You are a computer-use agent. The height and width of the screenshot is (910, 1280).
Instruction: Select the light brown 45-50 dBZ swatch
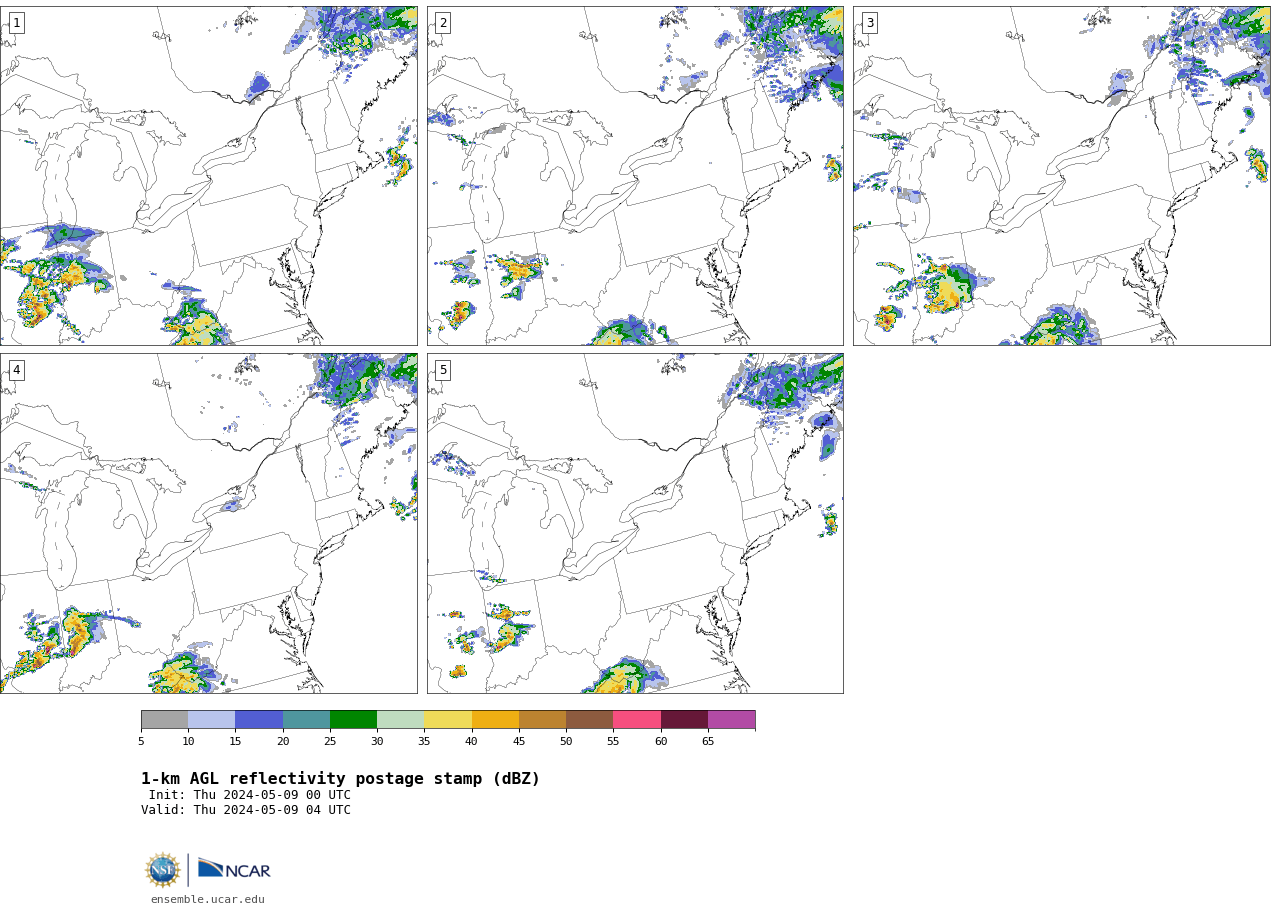(542, 720)
